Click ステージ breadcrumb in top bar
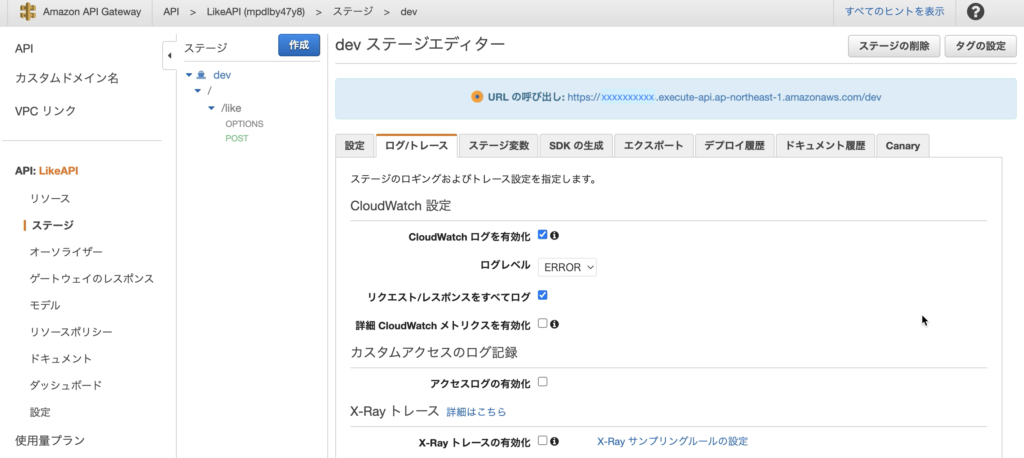The image size is (1024, 458). [x=353, y=12]
